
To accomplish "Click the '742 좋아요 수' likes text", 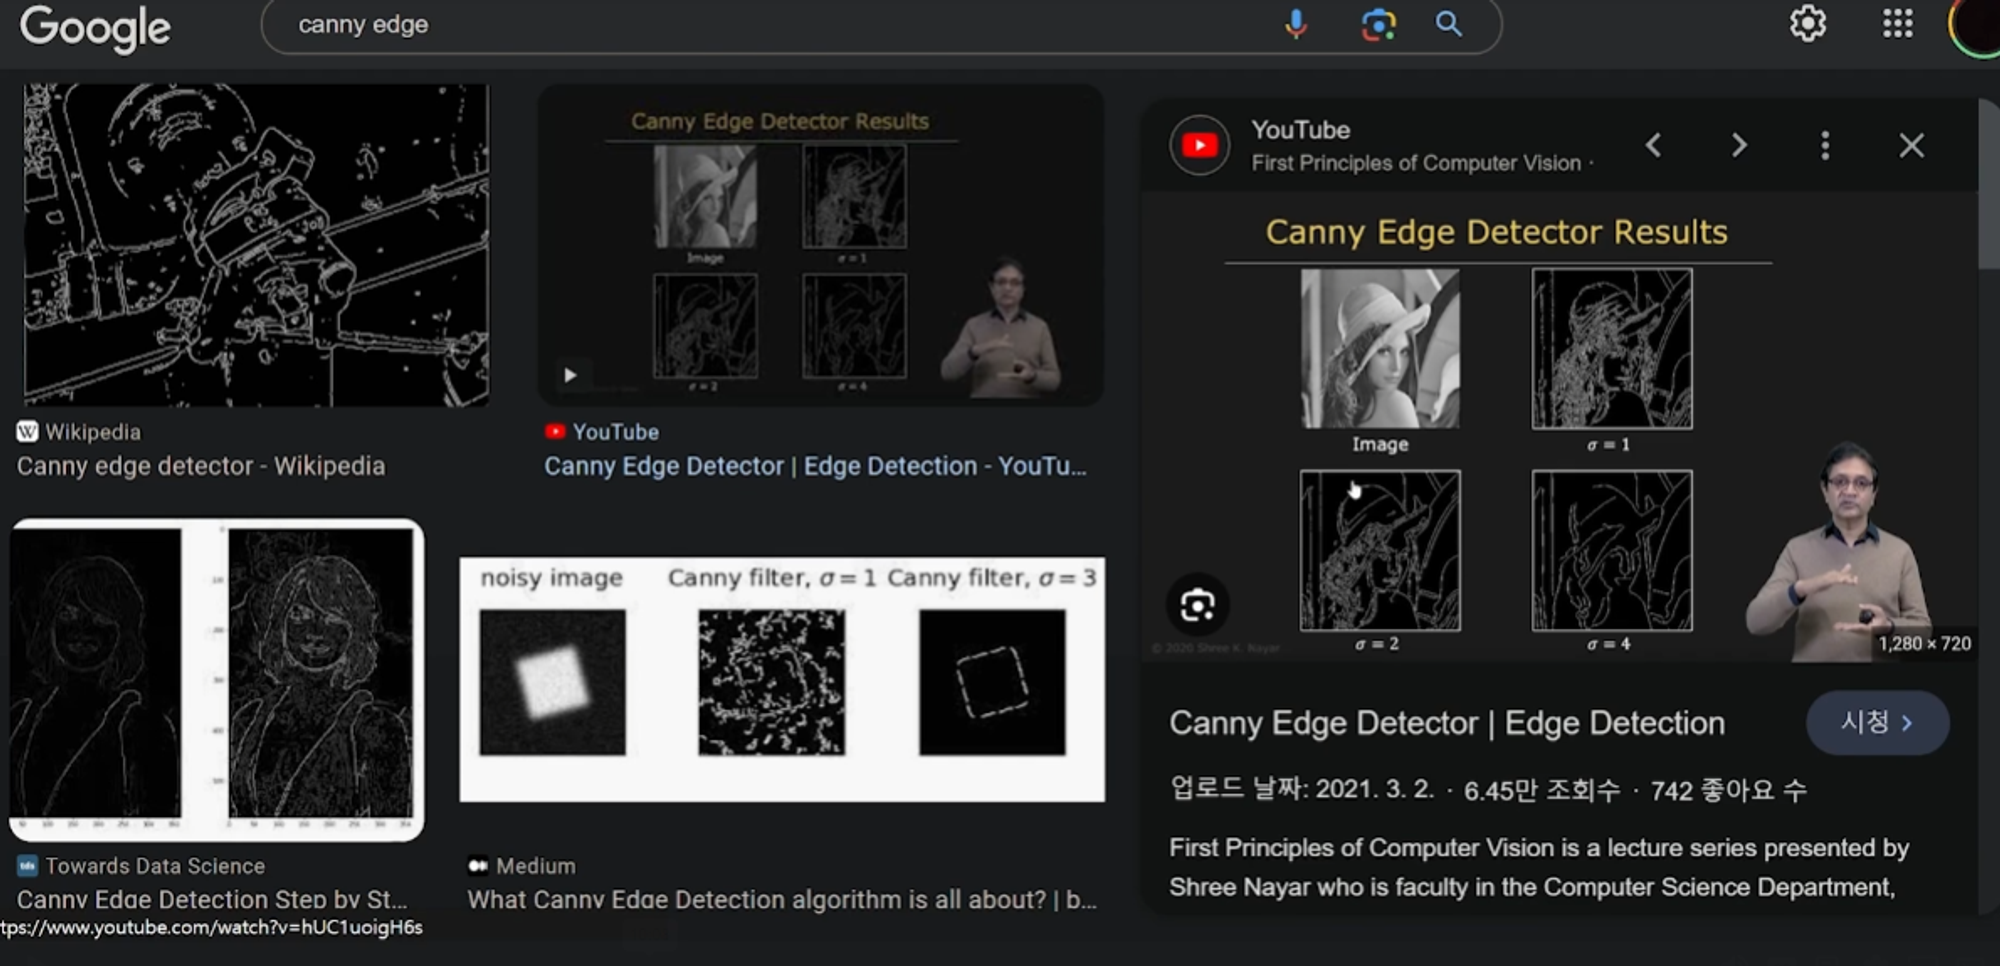I will coord(1728,790).
